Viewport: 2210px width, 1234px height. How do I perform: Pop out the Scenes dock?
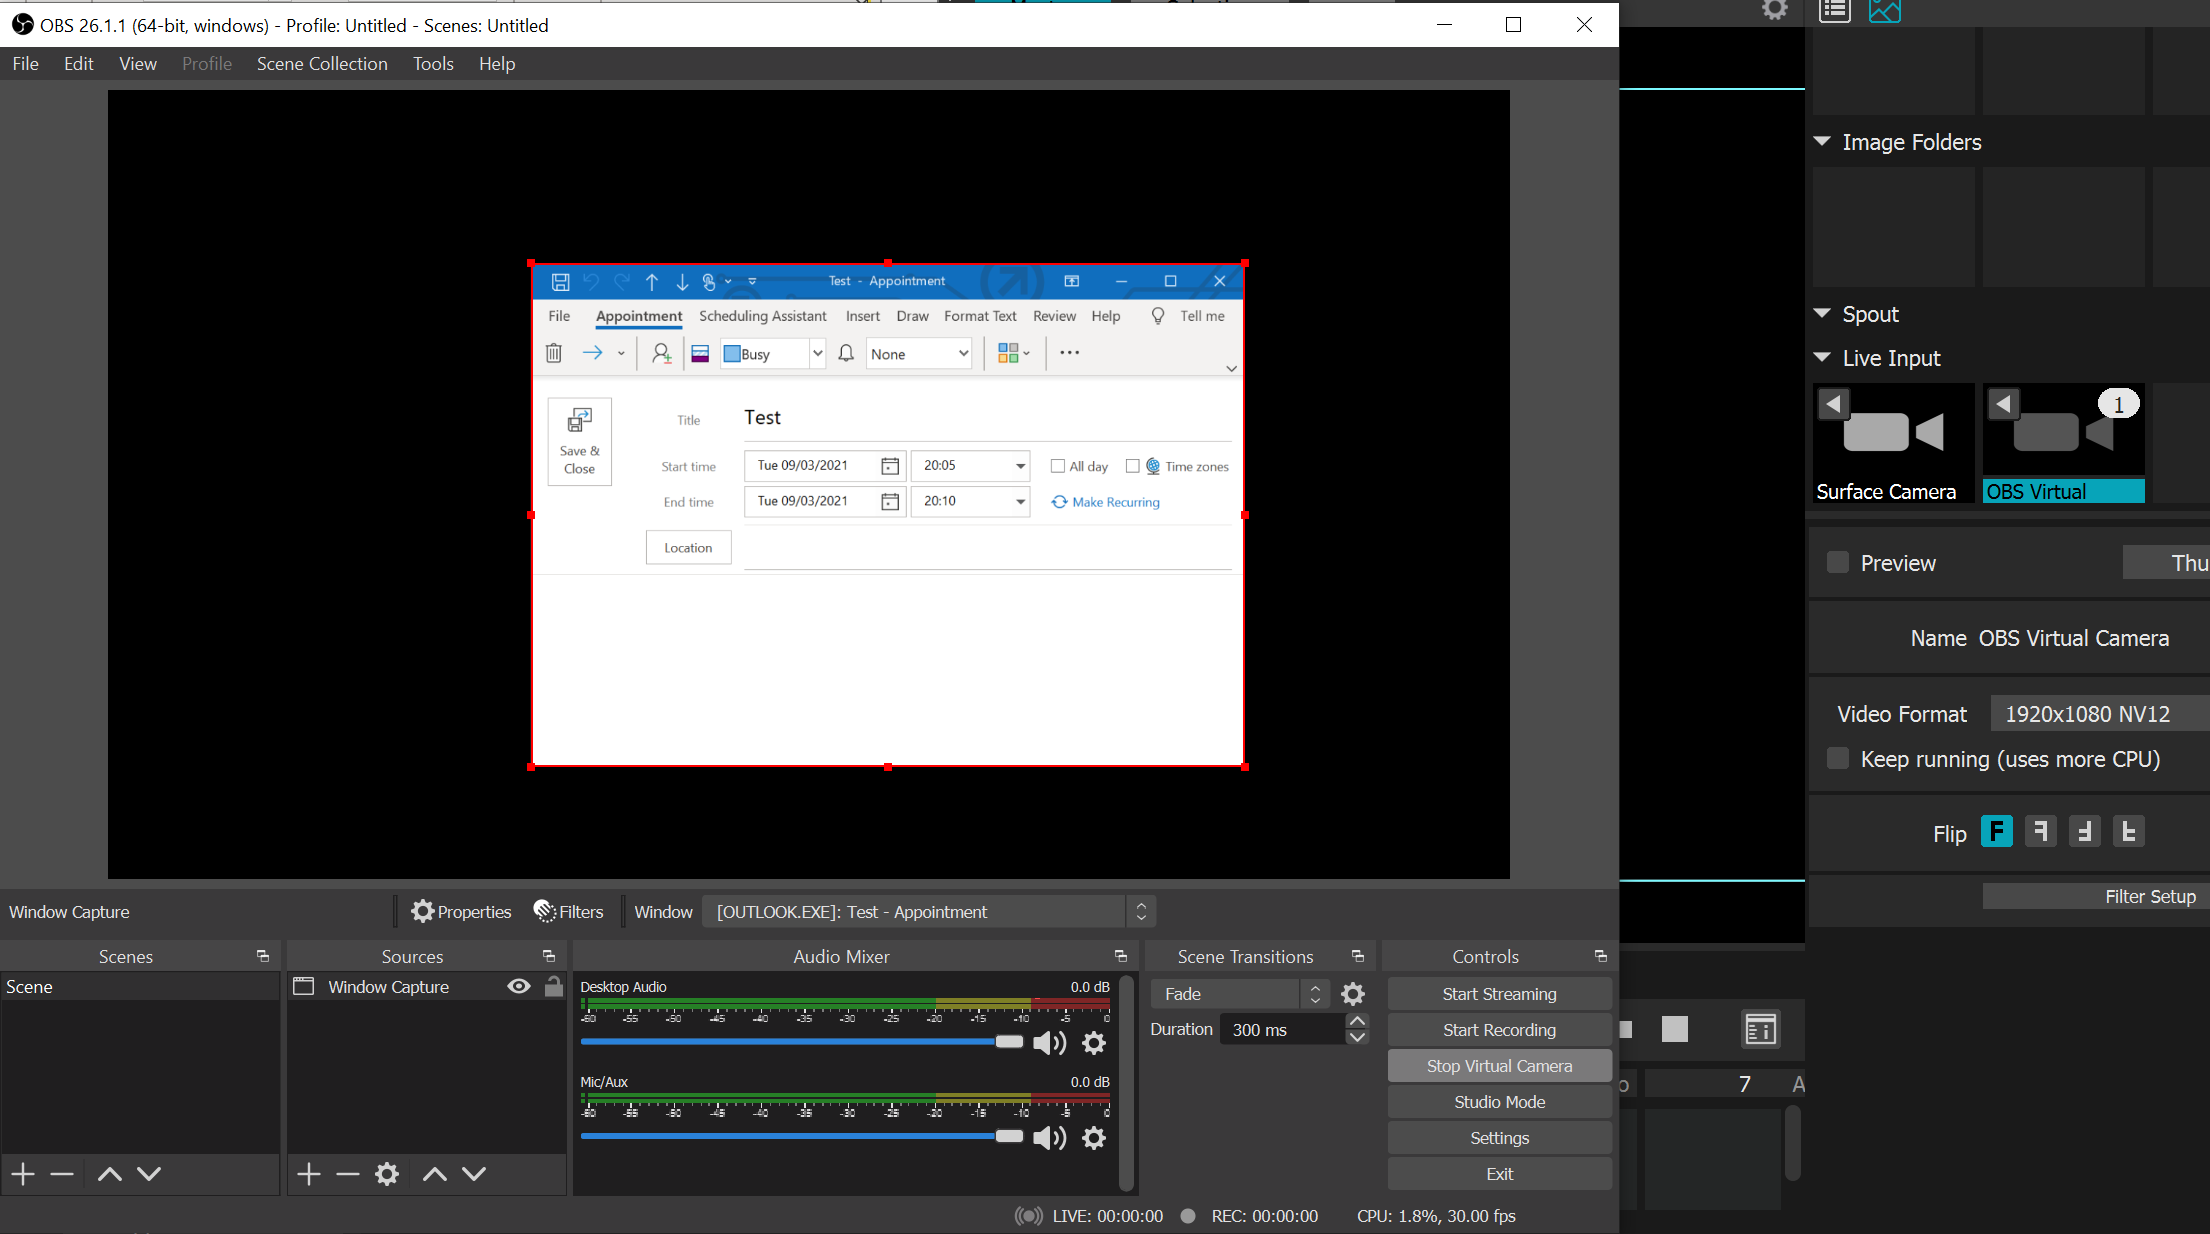[263, 956]
